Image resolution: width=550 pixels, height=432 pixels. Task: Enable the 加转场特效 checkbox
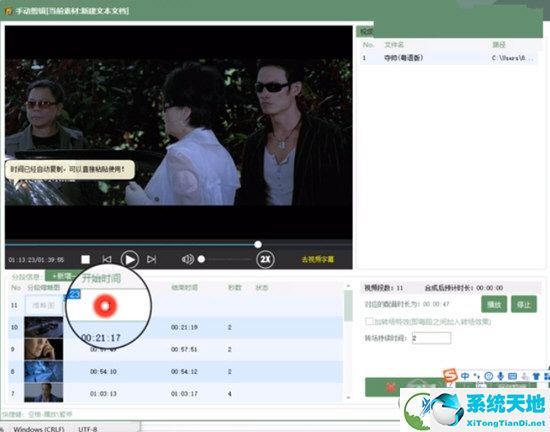(x=369, y=321)
